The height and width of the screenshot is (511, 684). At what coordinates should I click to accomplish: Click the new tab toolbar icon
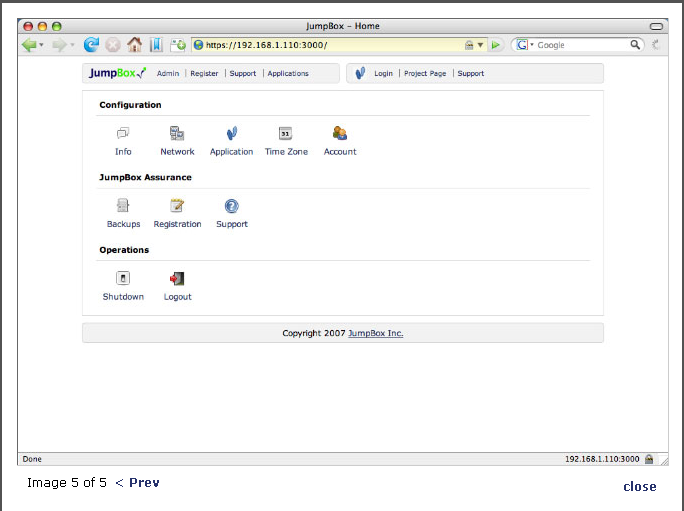pos(178,45)
